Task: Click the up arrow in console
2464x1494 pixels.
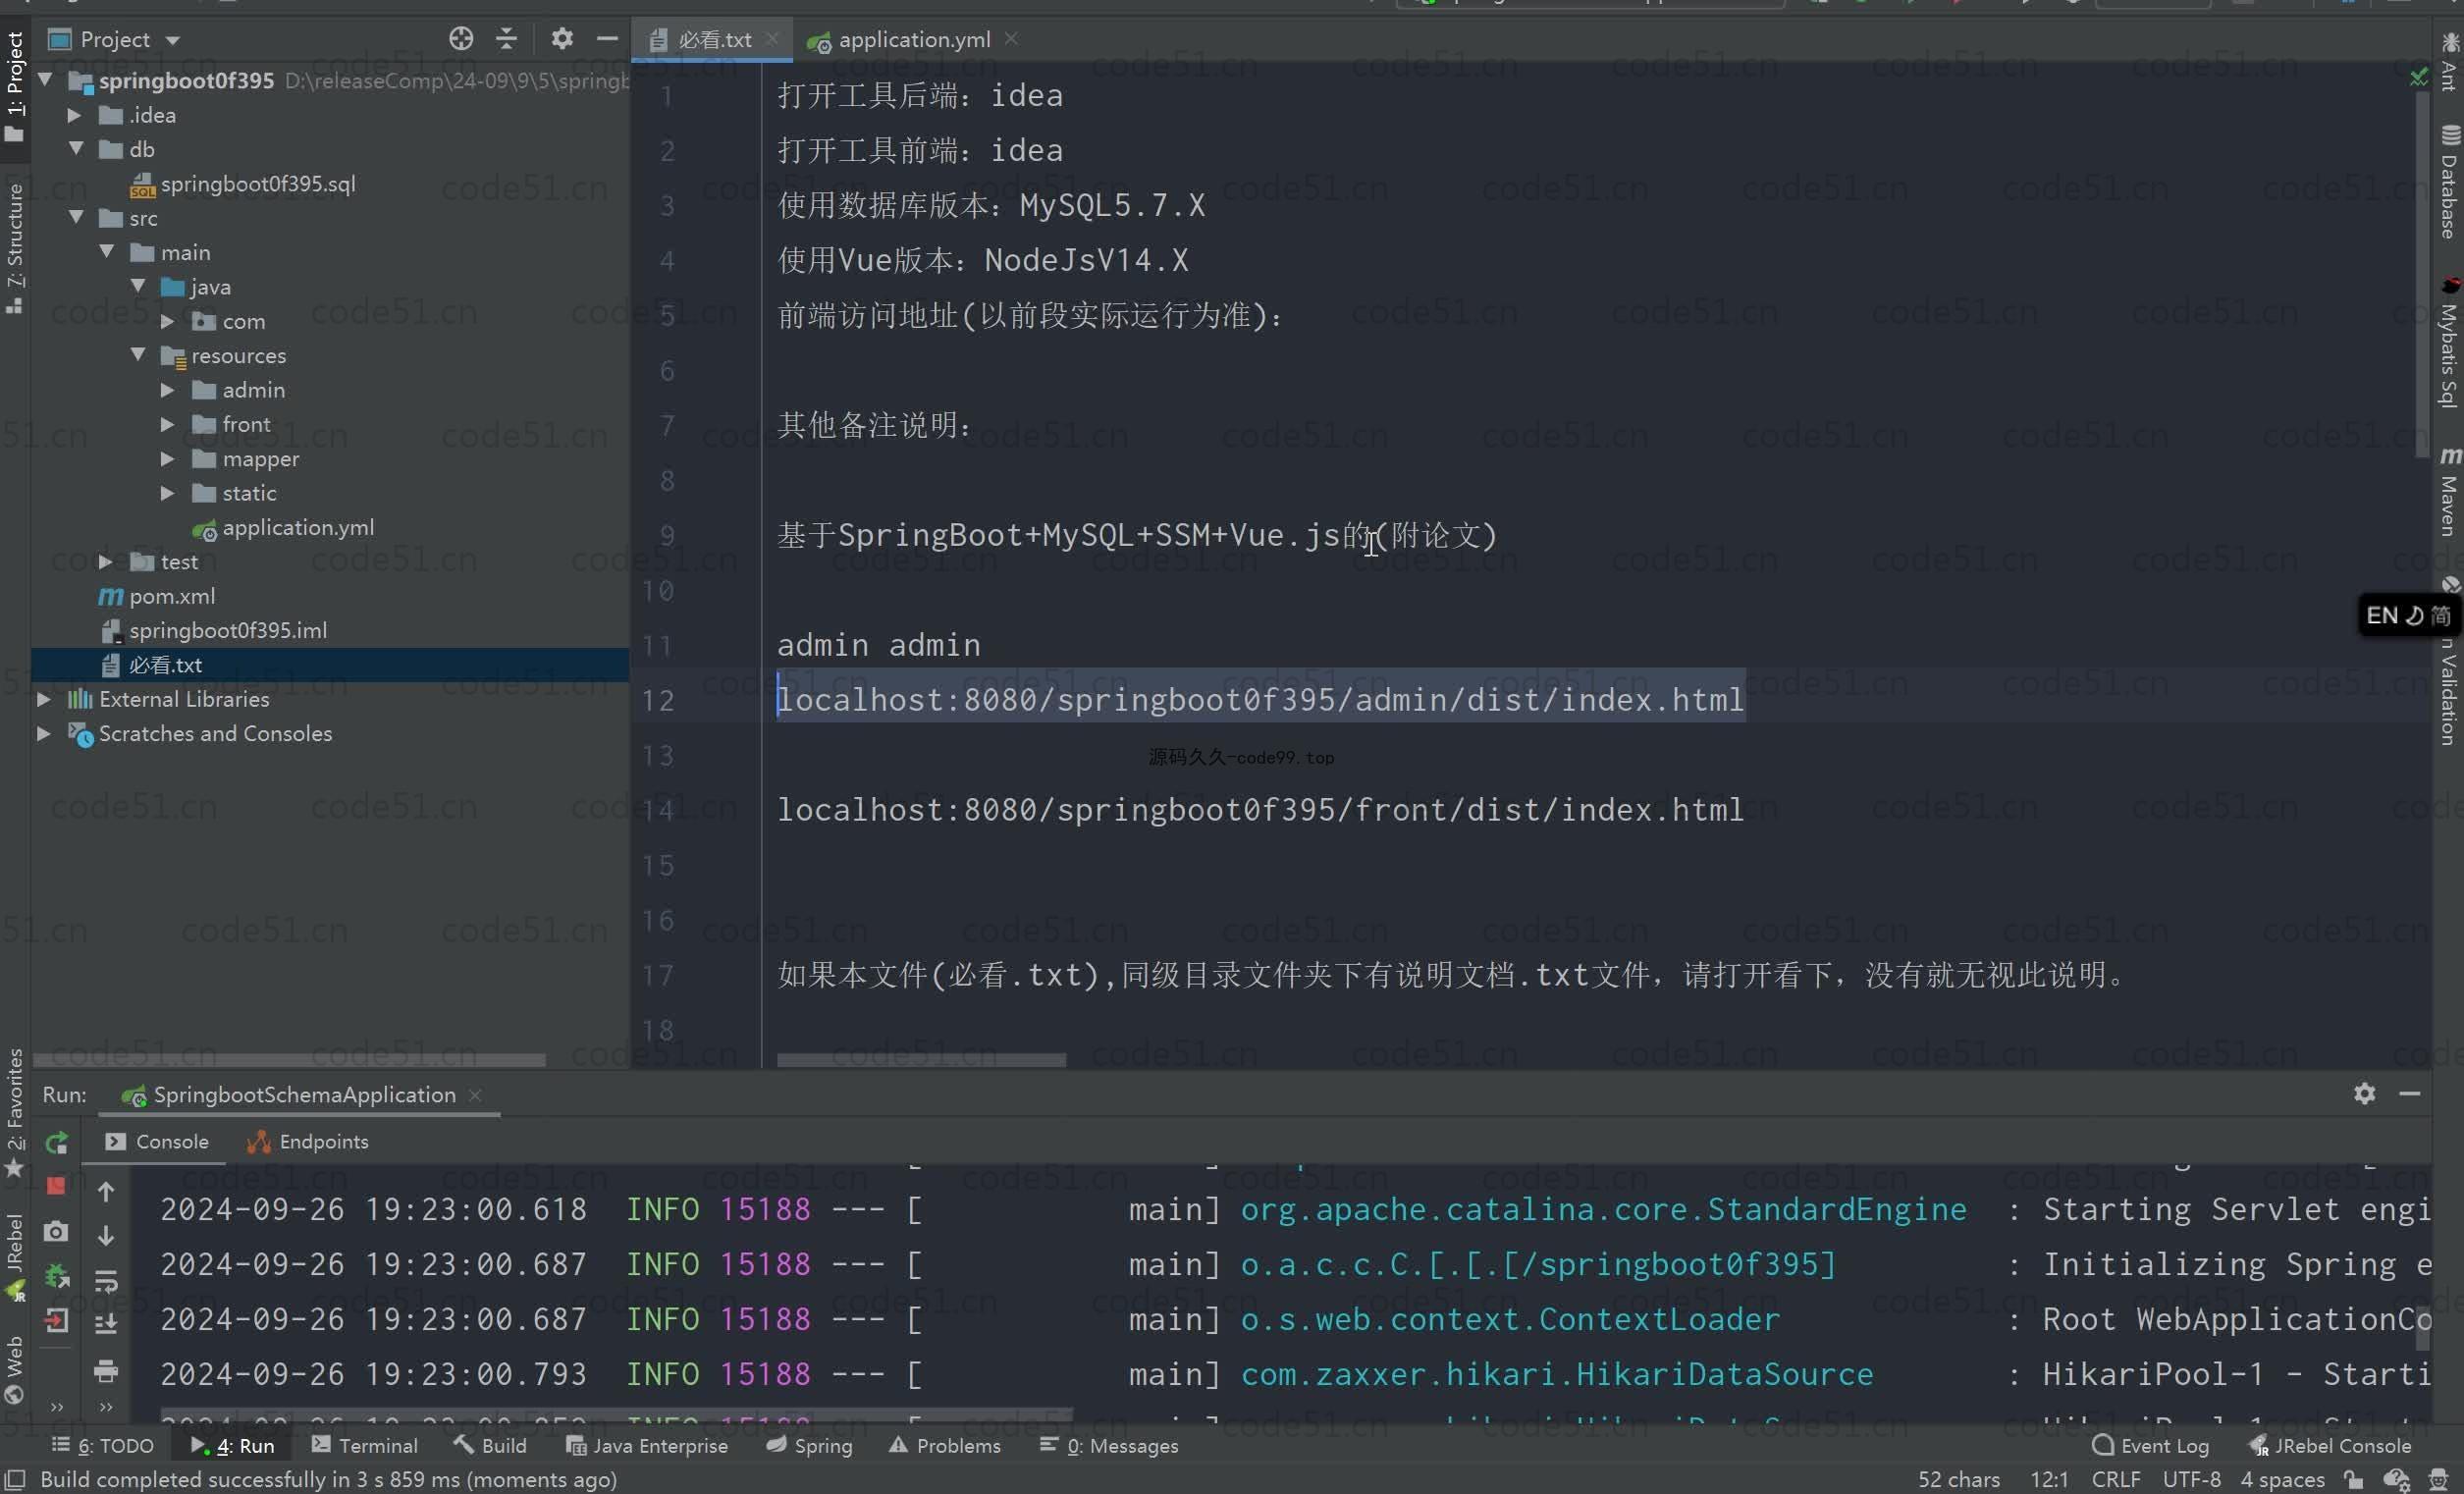Action: (x=106, y=1191)
